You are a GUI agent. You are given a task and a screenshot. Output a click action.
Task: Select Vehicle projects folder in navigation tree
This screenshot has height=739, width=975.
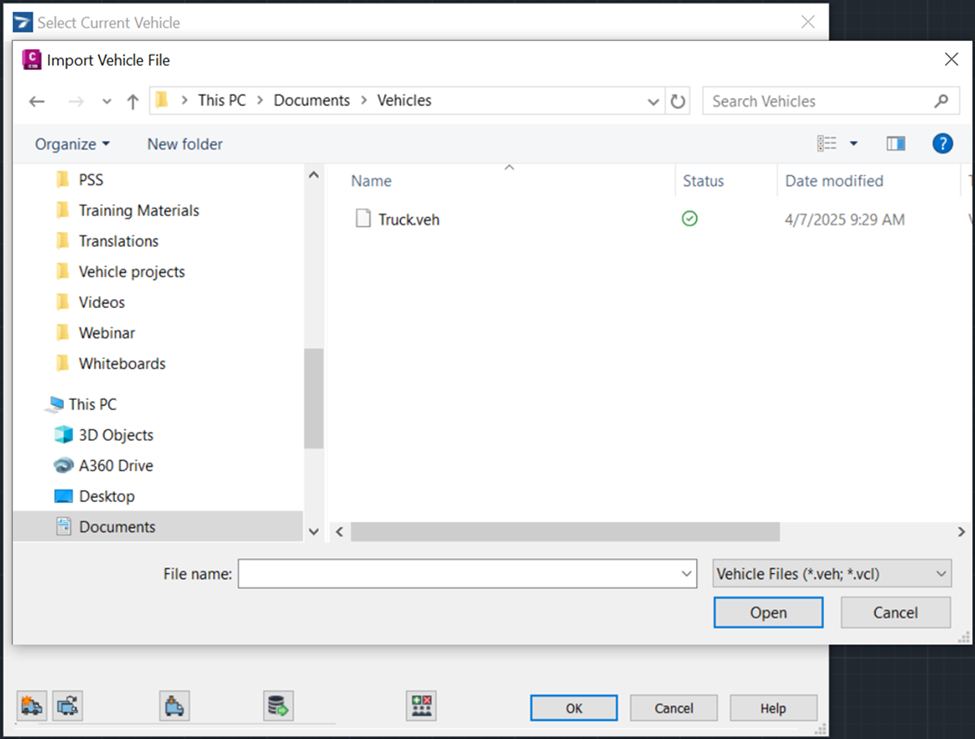click(131, 272)
